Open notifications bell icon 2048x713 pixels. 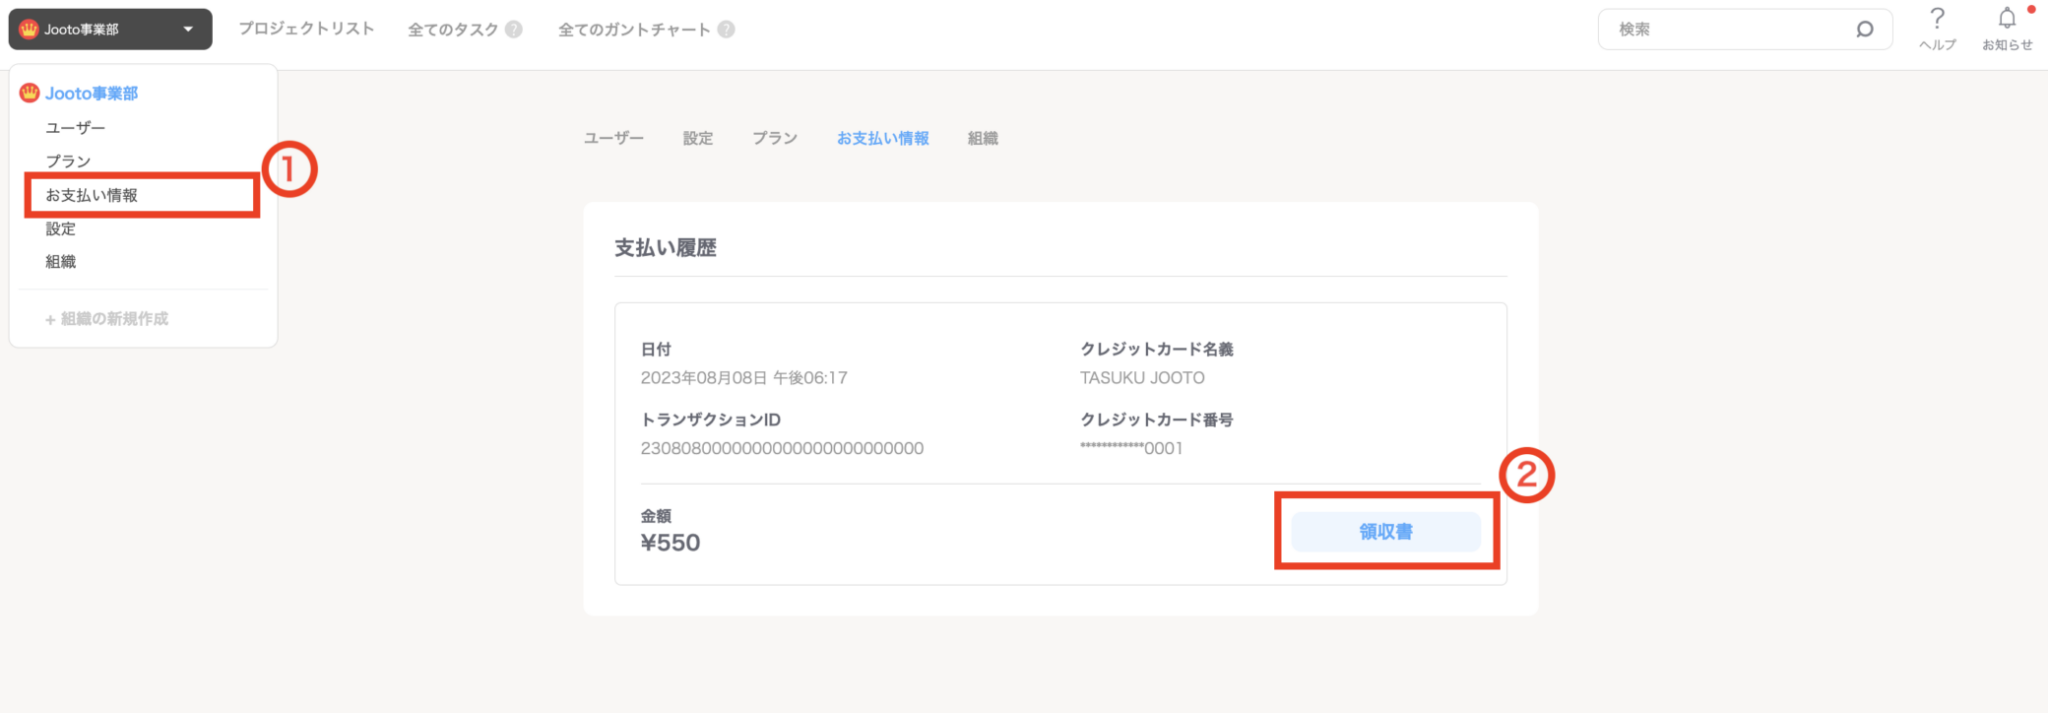point(2006,19)
